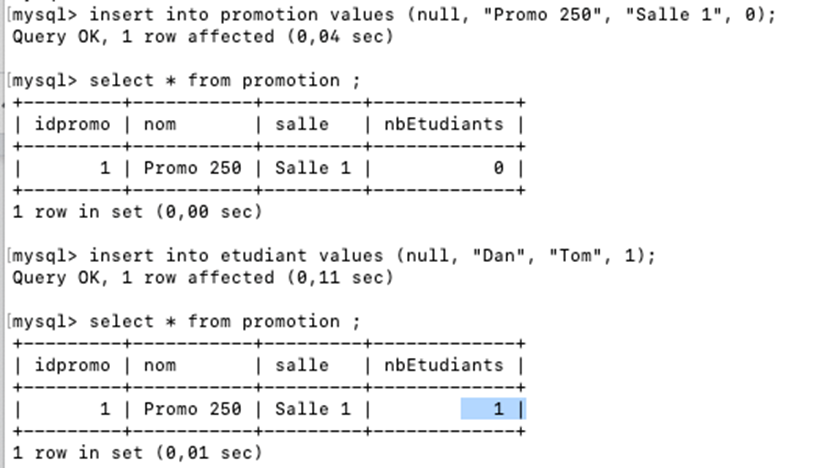This screenshot has height=468, width=820.
Task: Click the nbEtudiants header in second table
Action: tap(443, 366)
